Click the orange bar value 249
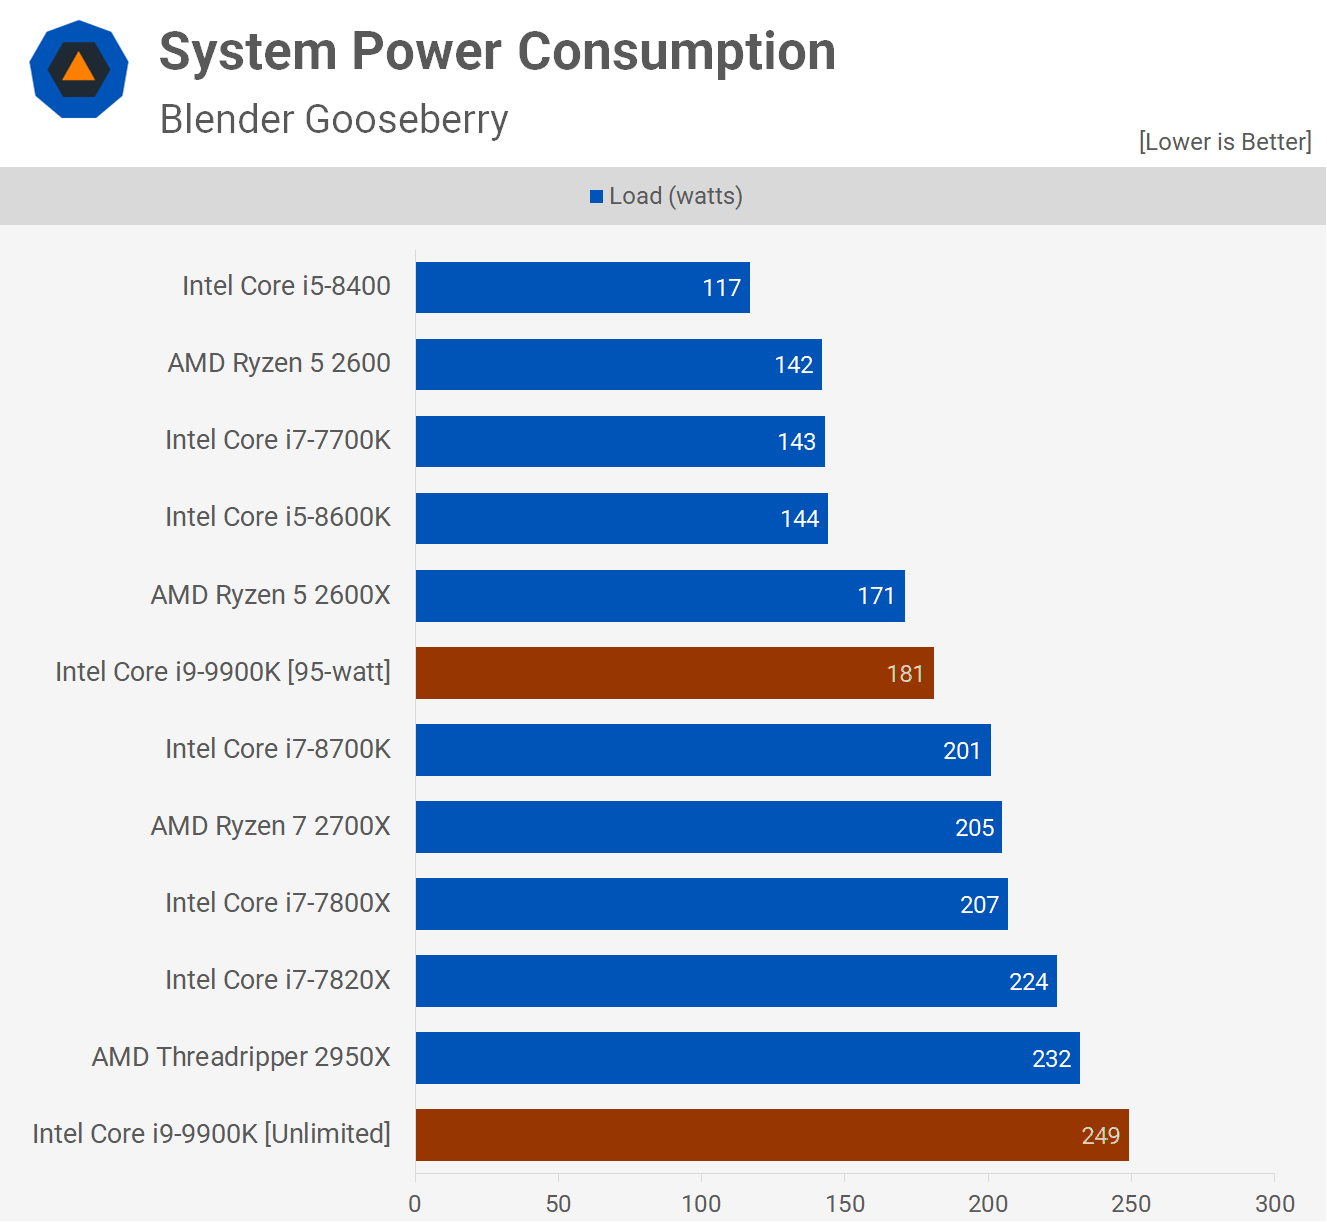 1101,1136
